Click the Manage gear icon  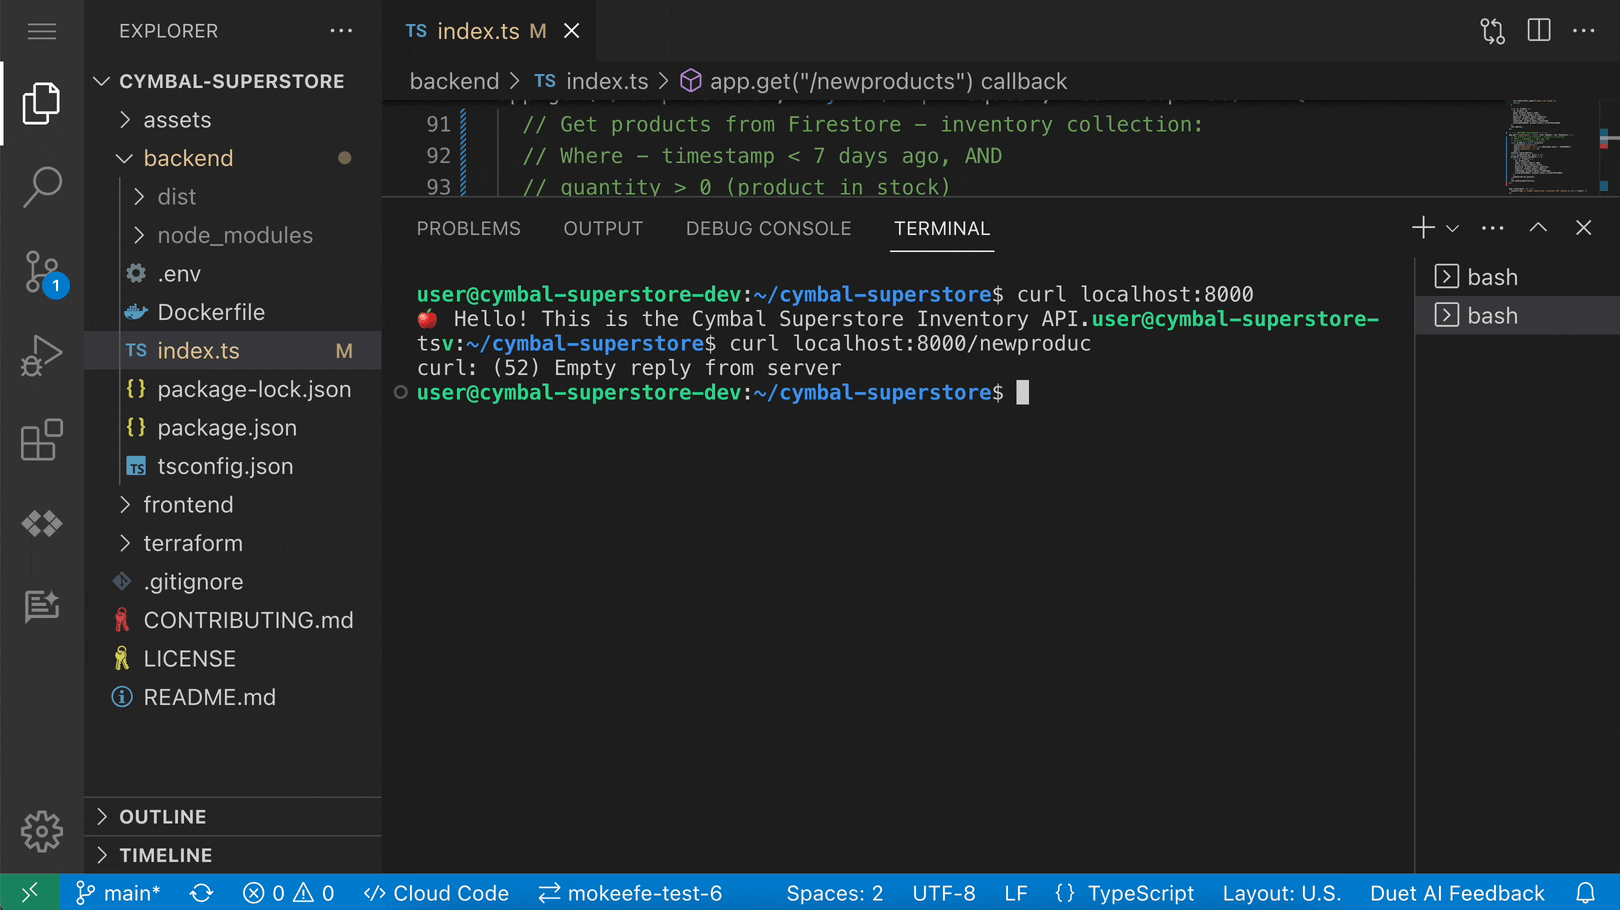42,831
